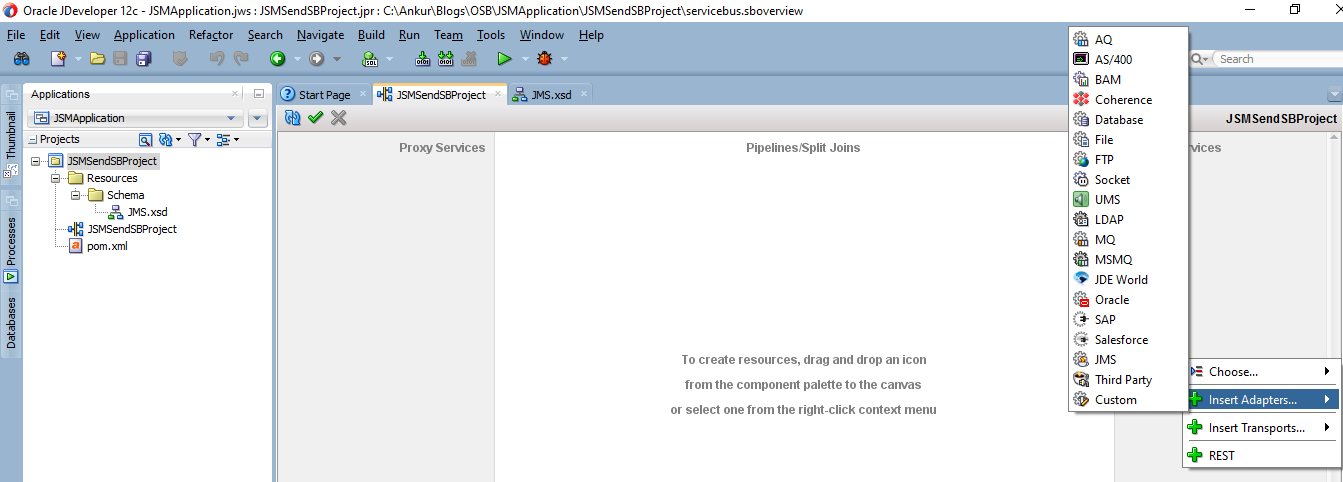Click the gray X delete icon in editor
Viewport: 1343px width, 482px height.
pyautogui.click(x=339, y=118)
